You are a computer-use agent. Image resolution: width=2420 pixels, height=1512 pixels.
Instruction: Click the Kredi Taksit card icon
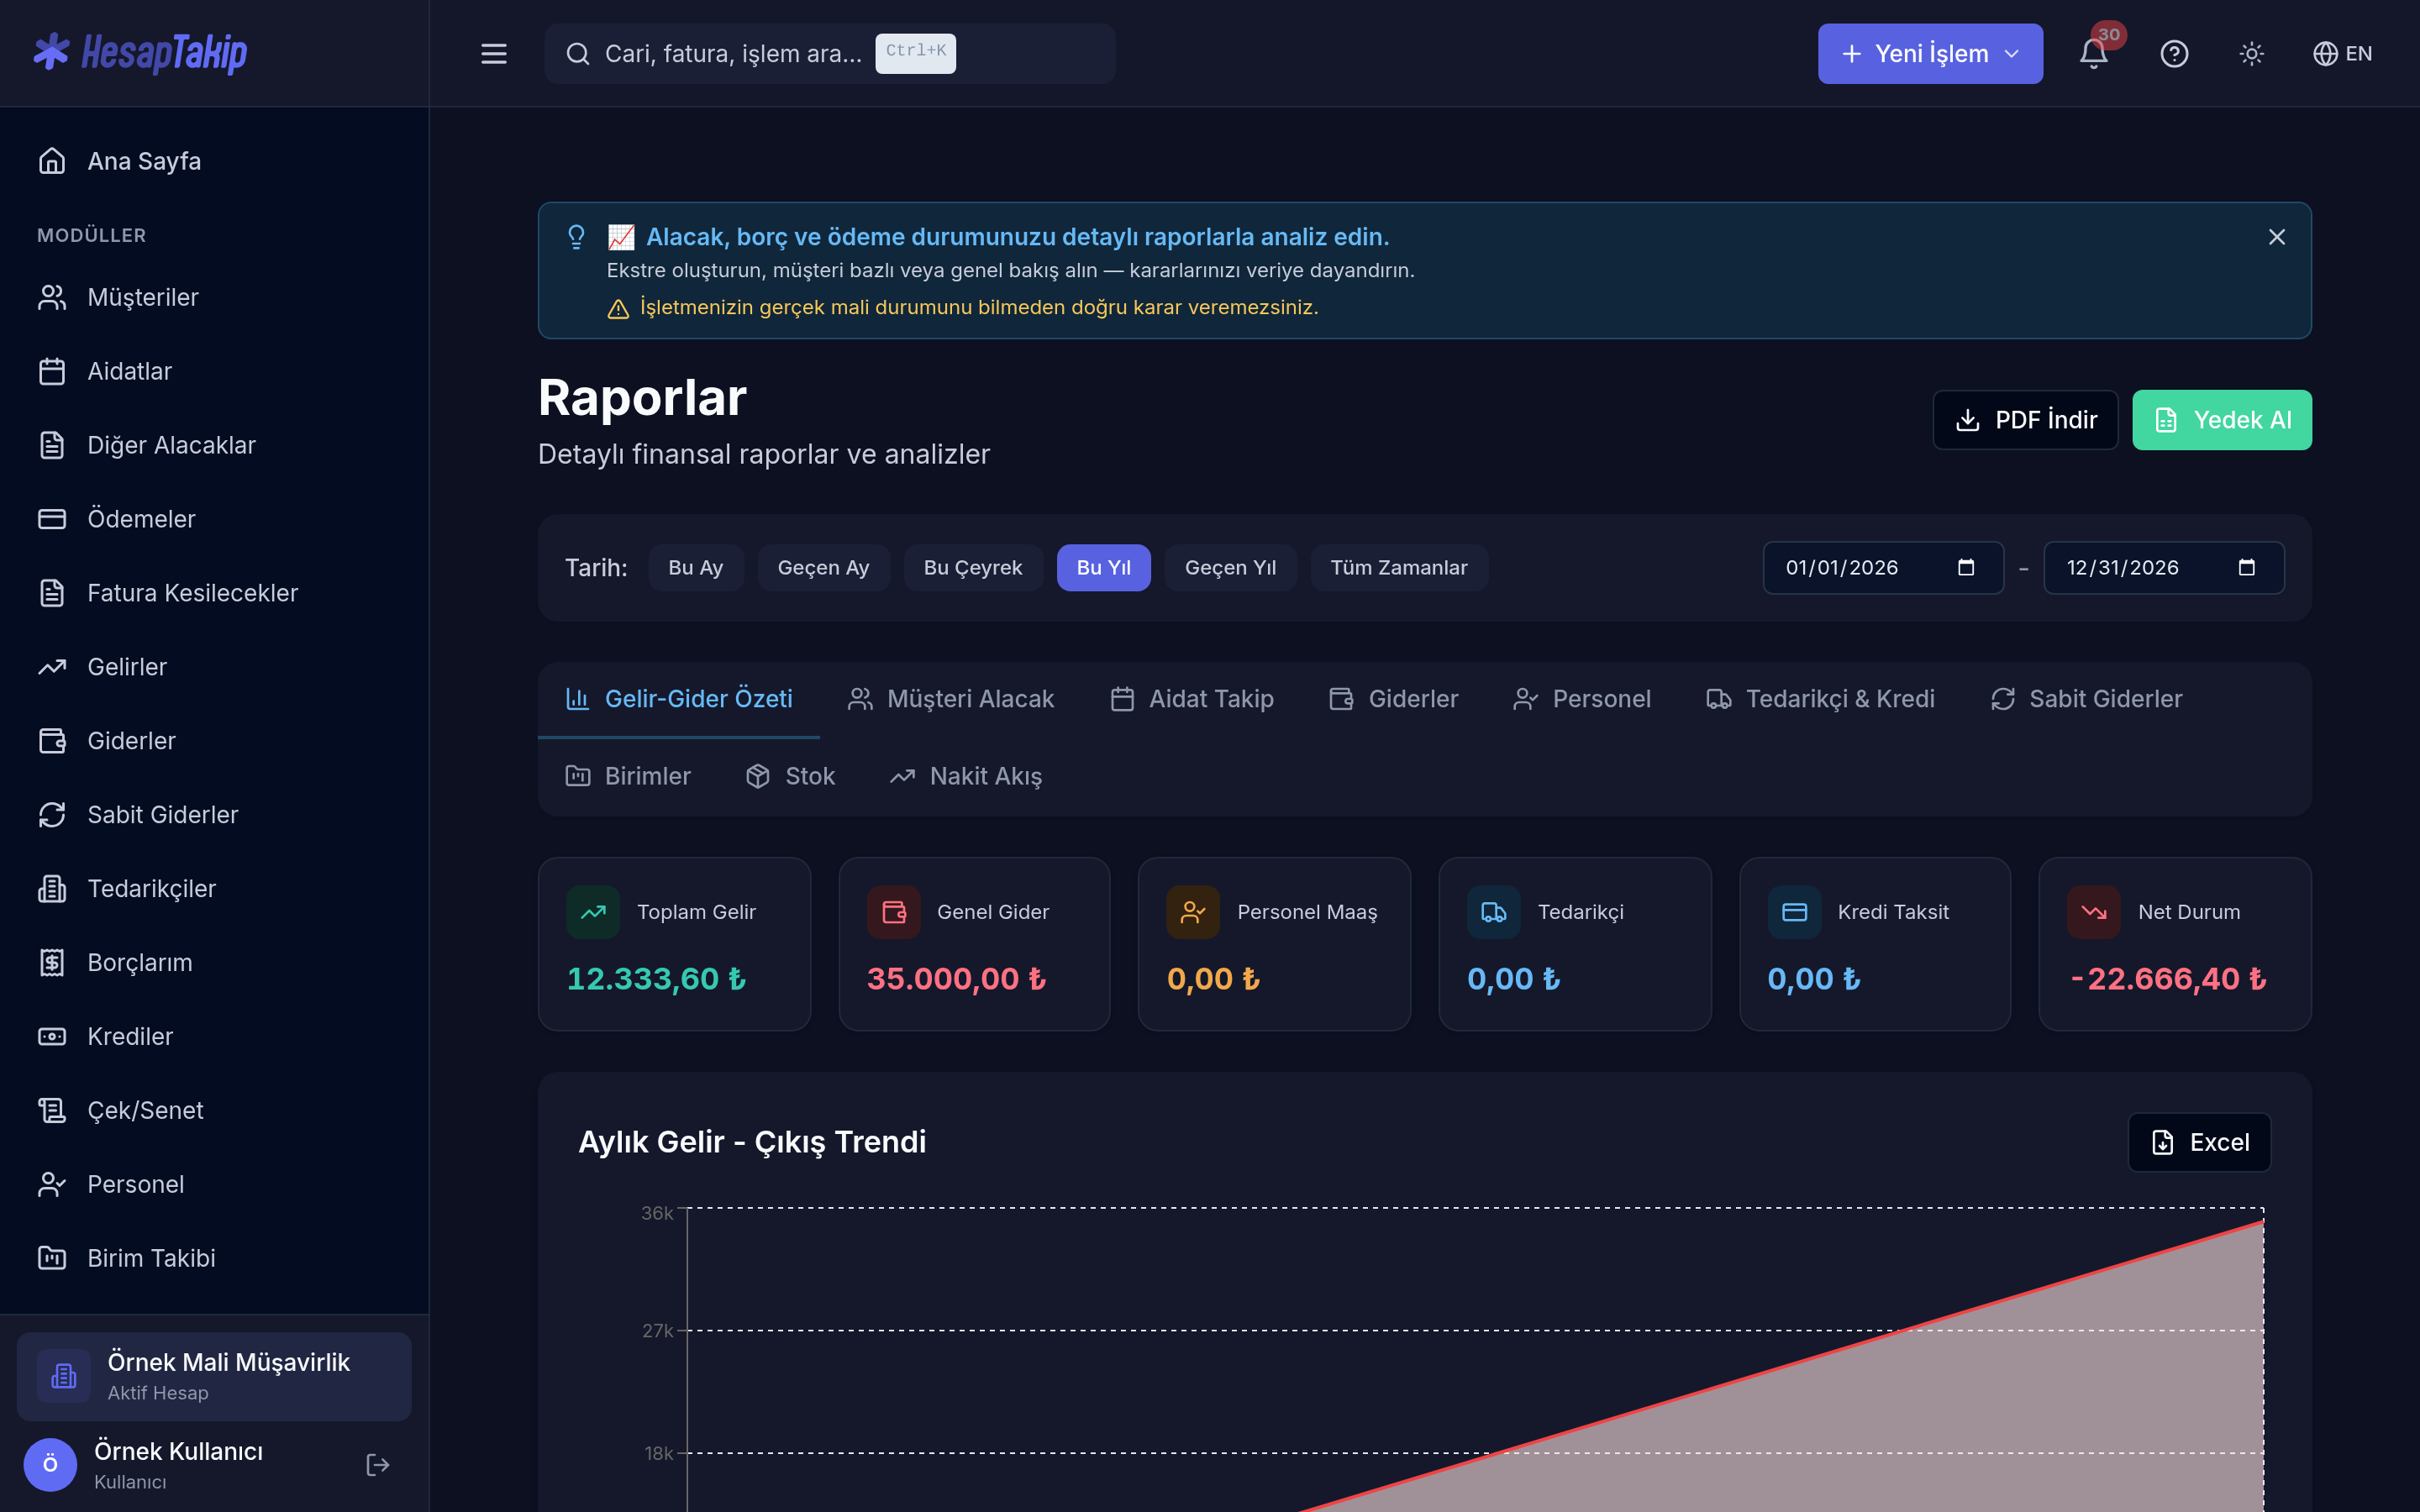[x=1794, y=912]
